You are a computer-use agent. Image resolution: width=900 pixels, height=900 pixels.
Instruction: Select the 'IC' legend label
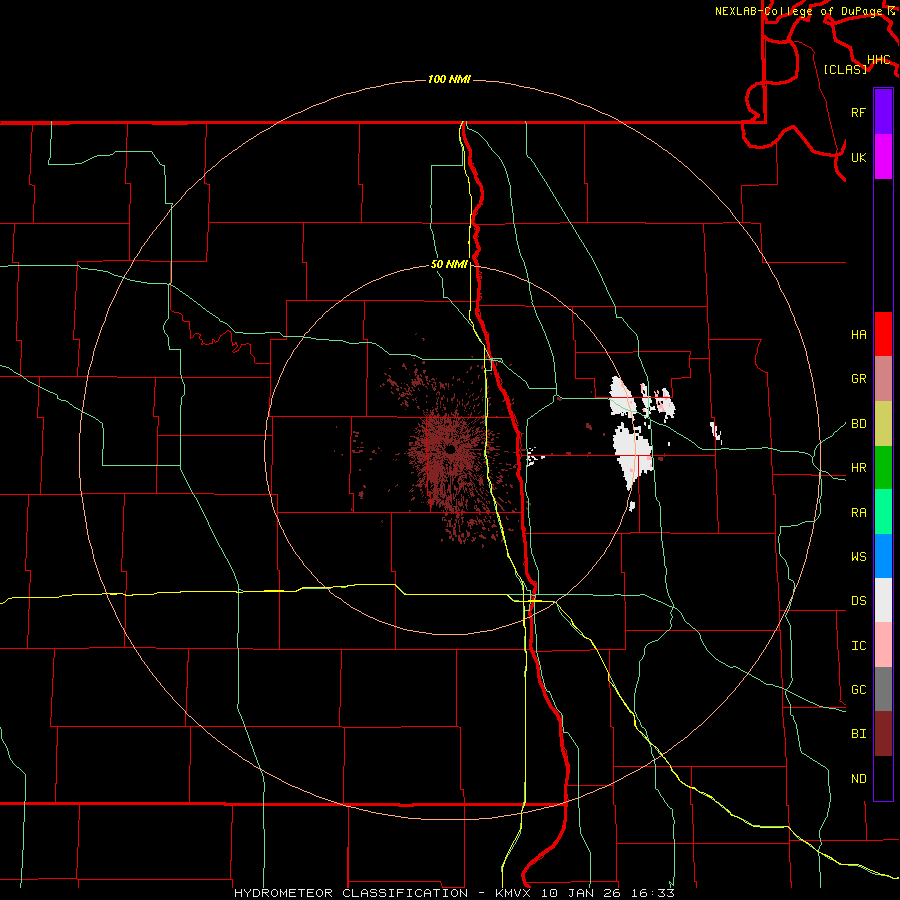tap(858, 646)
